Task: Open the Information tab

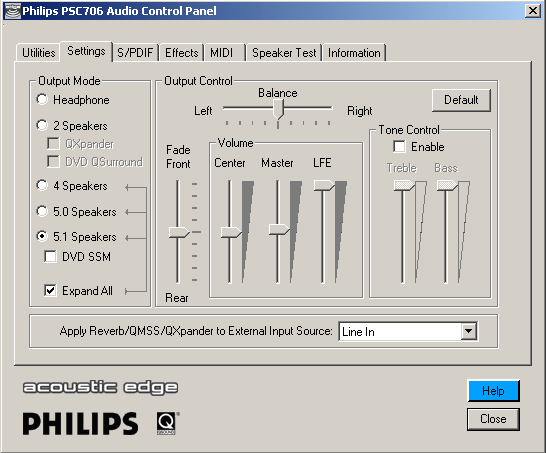Action: pyautogui.click(x=354, y=53)
